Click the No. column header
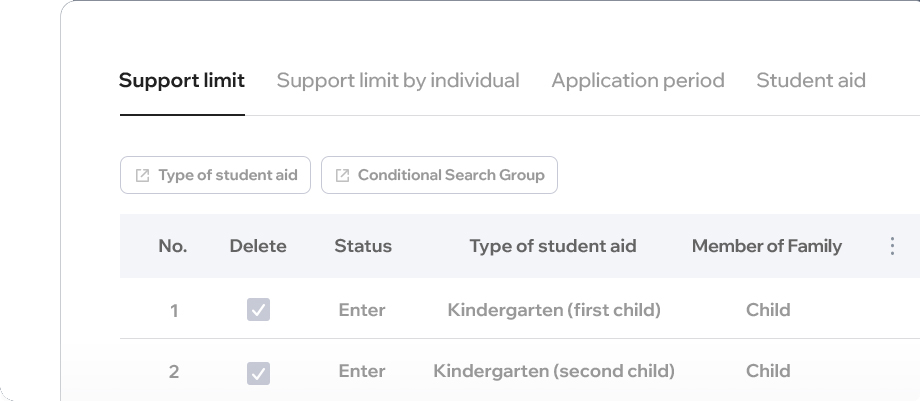This screenshot has width=920, height=401. tap(173, 246)
